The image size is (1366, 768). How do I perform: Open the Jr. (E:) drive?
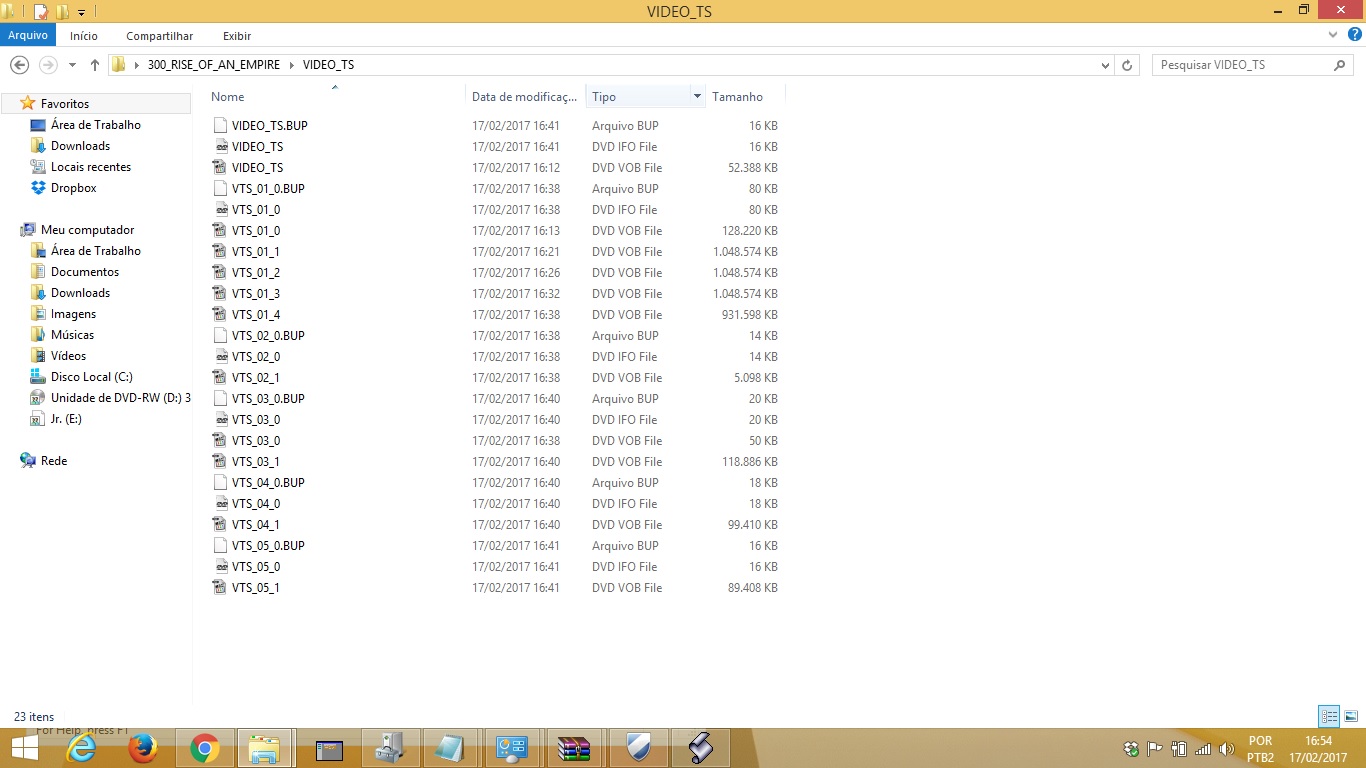(66, 419)
